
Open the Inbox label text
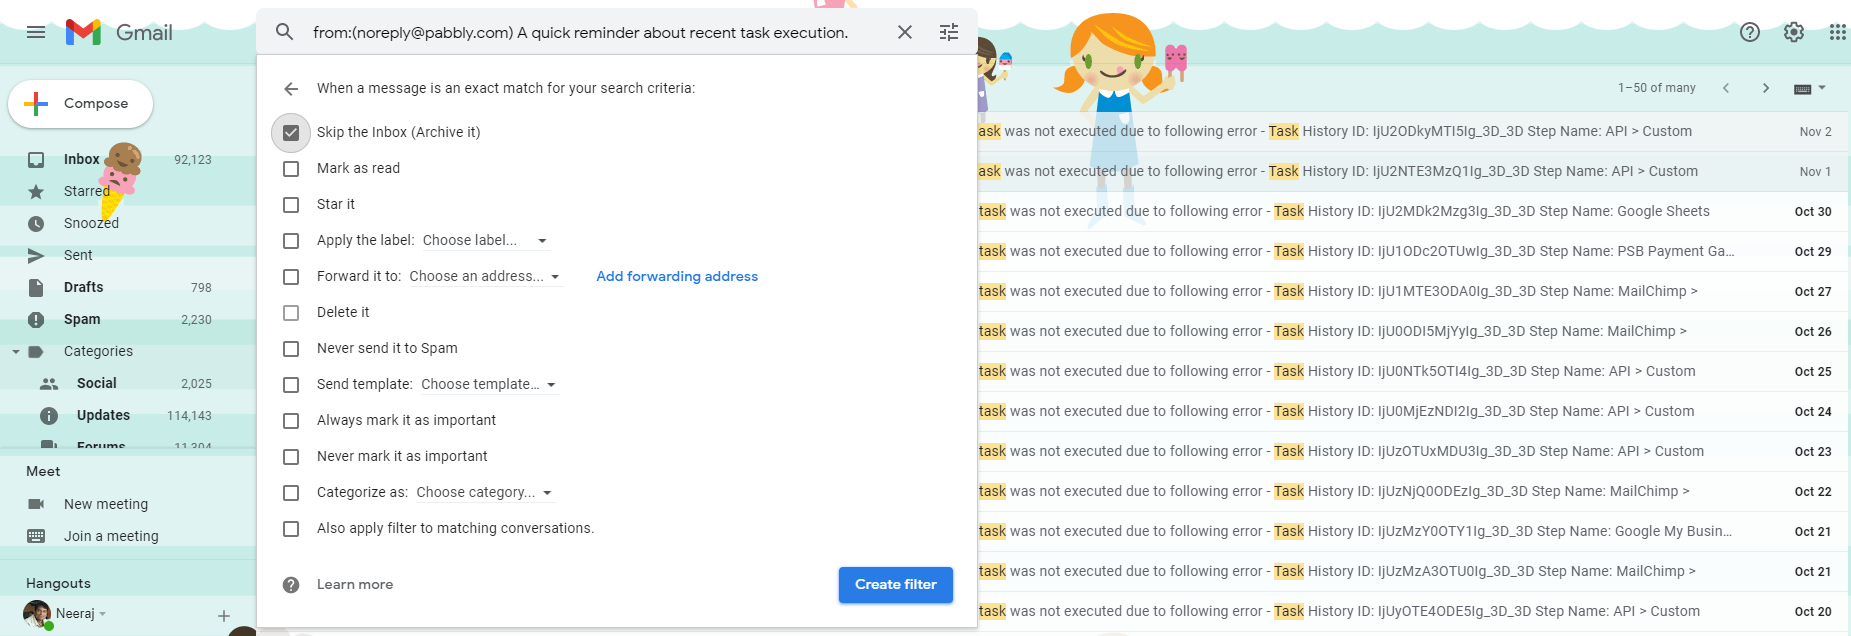click(x=81, y=159)
